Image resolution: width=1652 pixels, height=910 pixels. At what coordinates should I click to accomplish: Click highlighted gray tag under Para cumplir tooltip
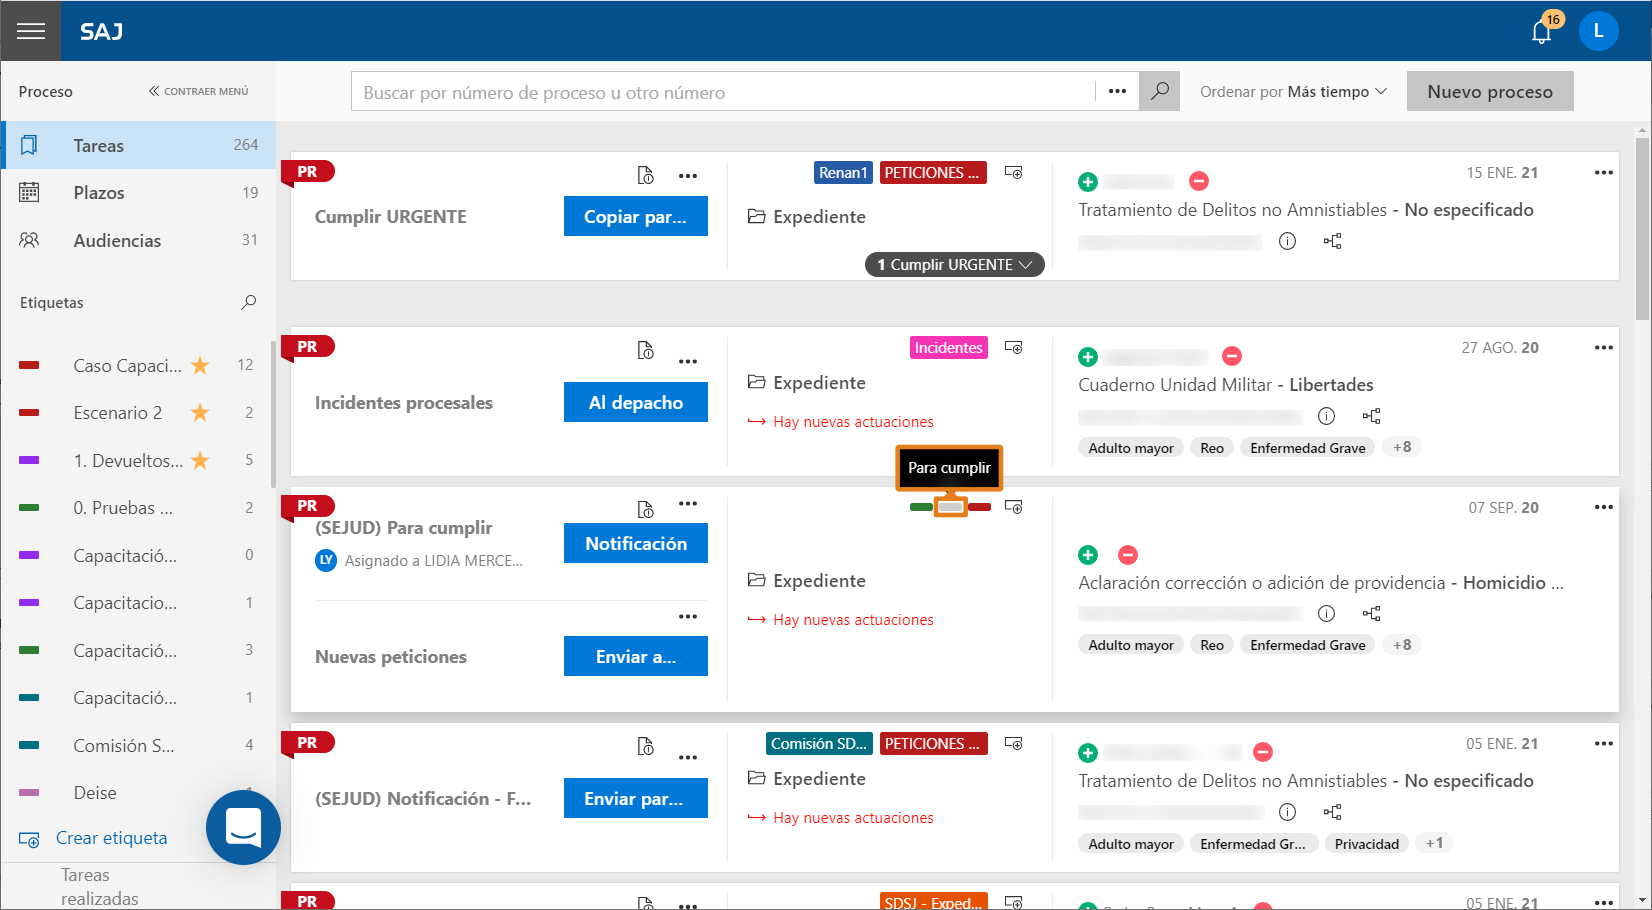(950, 507)
